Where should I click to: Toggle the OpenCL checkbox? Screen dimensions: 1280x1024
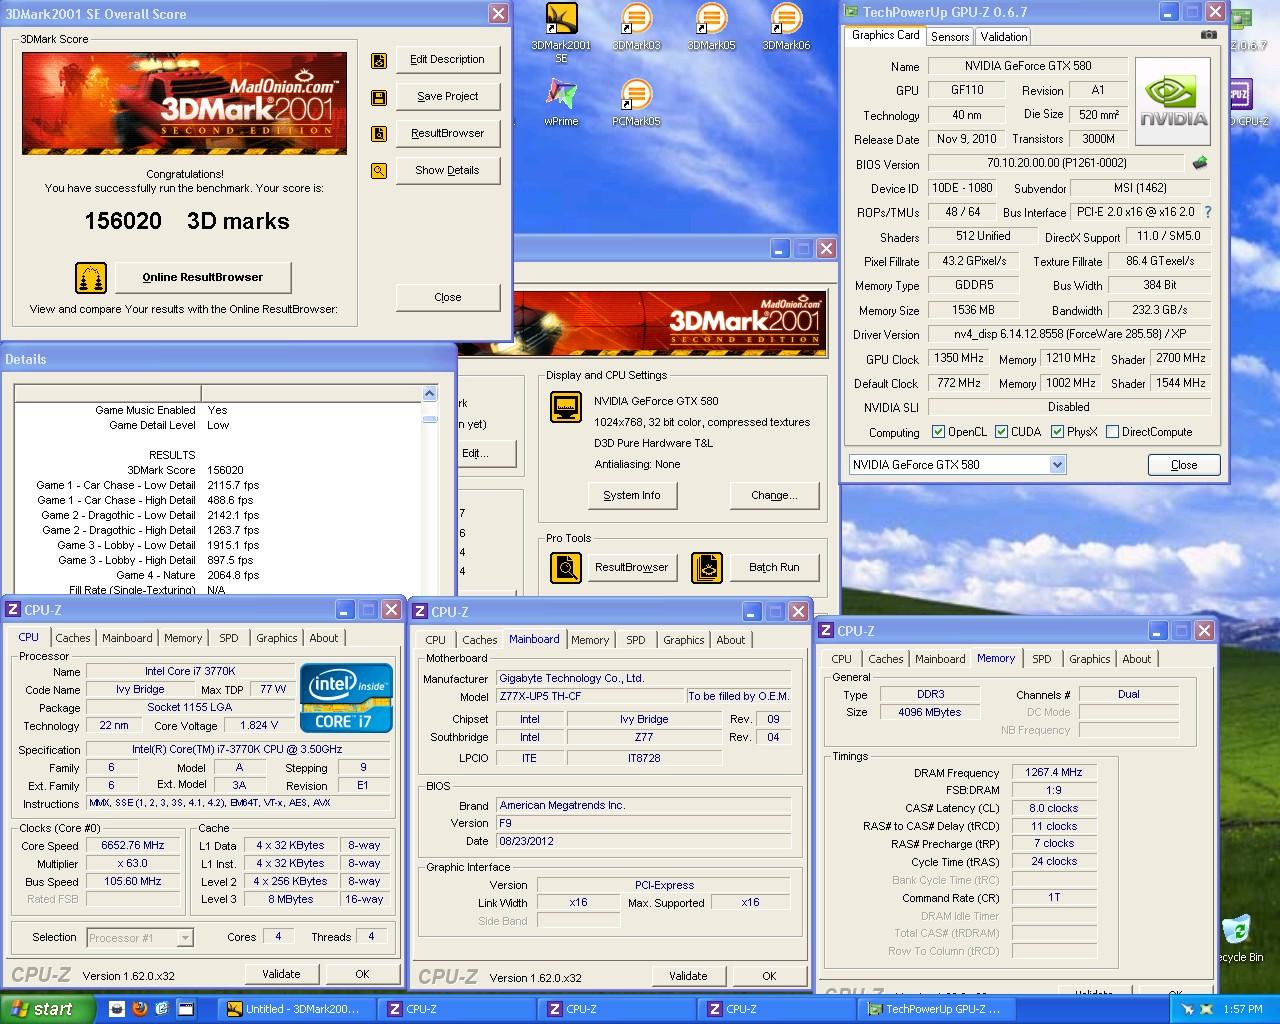pos(938,432)
